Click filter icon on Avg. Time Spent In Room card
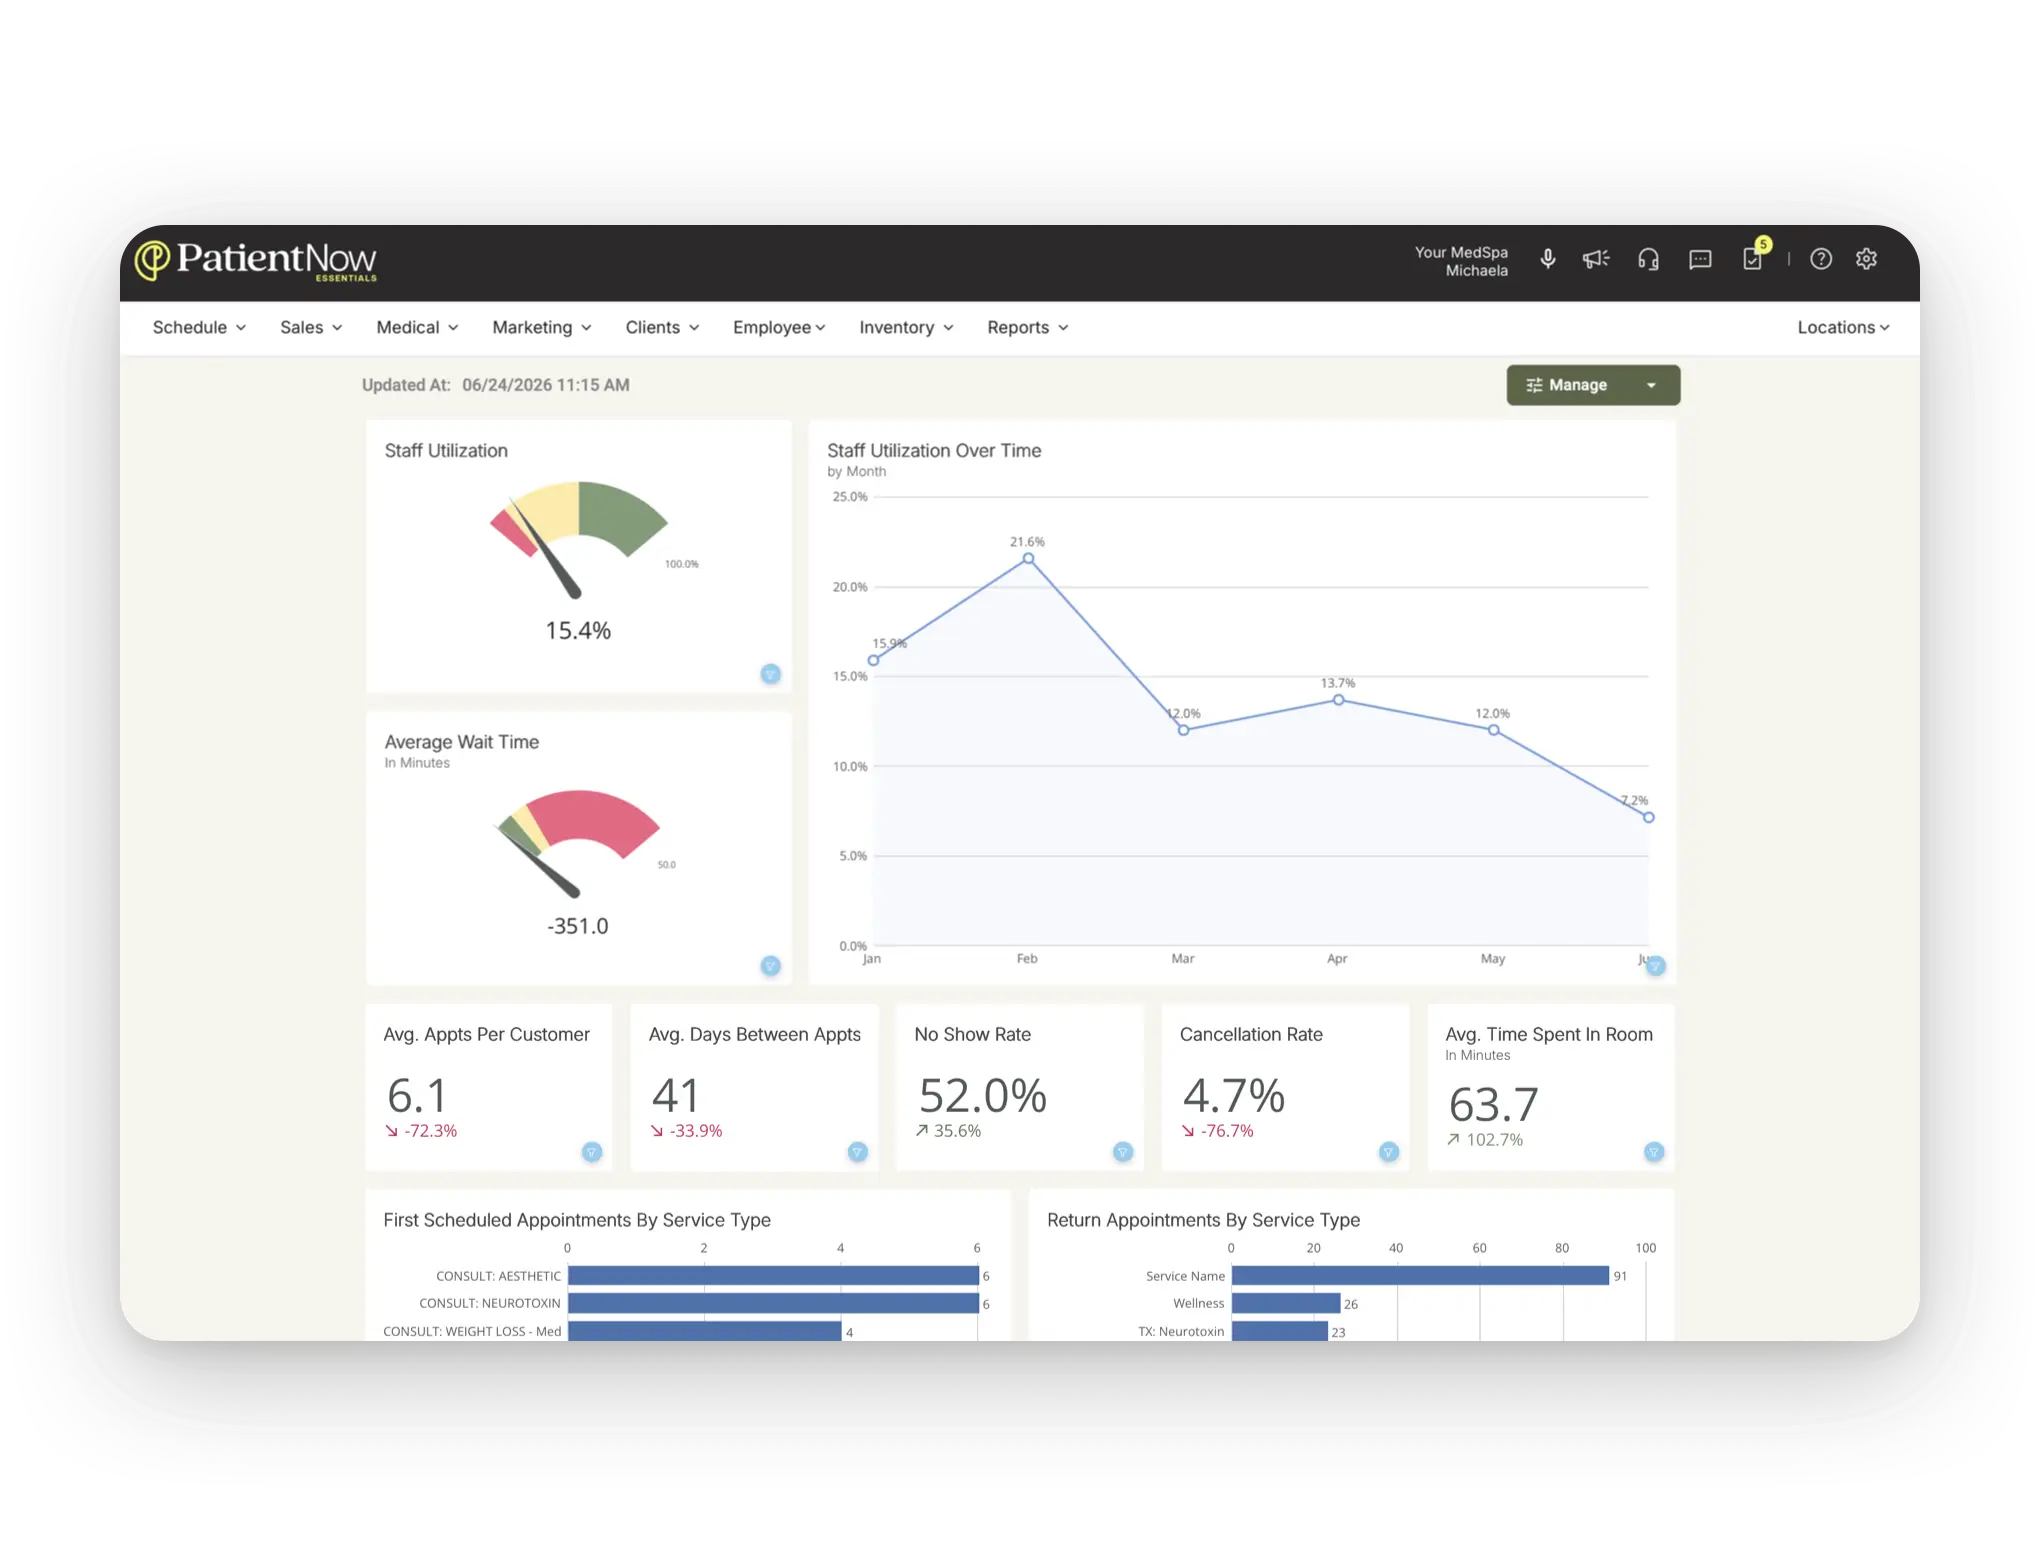 point(1654,1152)
